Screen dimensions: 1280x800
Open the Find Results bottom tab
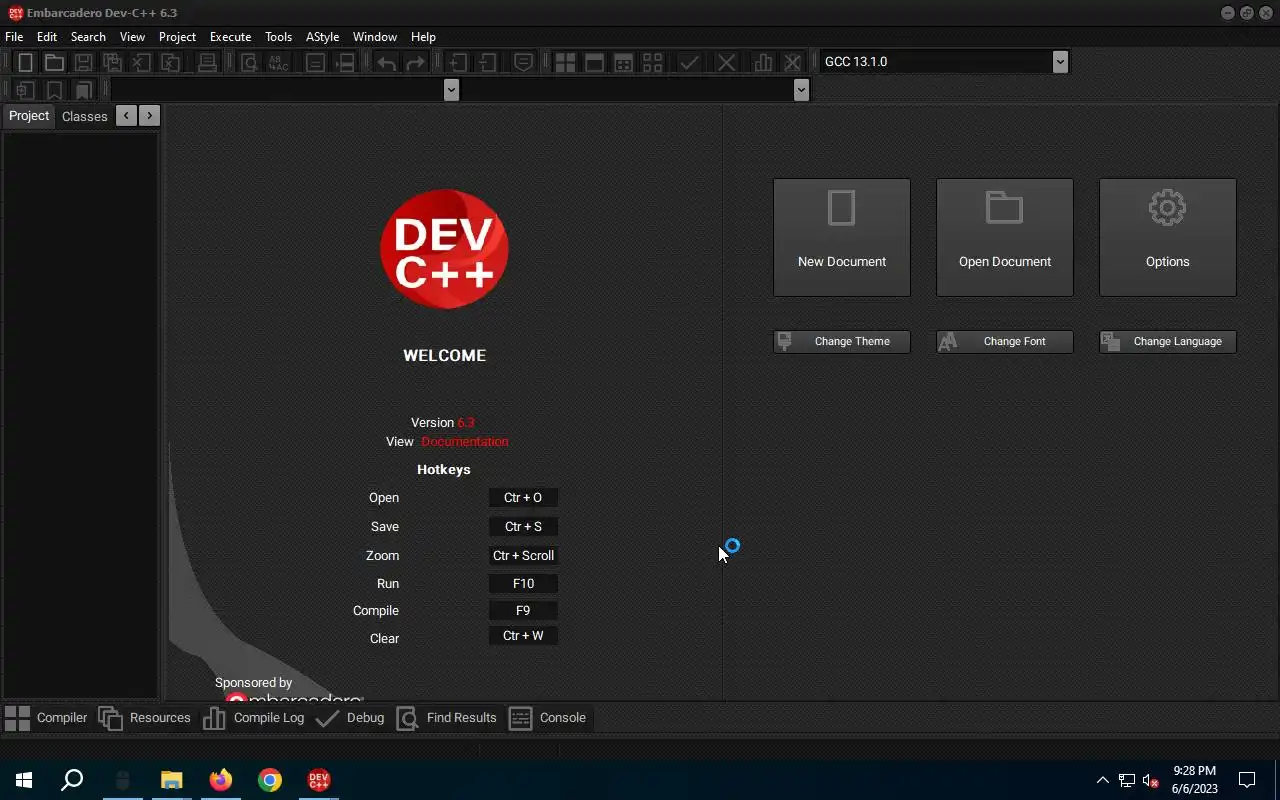[x=446, y=718]
